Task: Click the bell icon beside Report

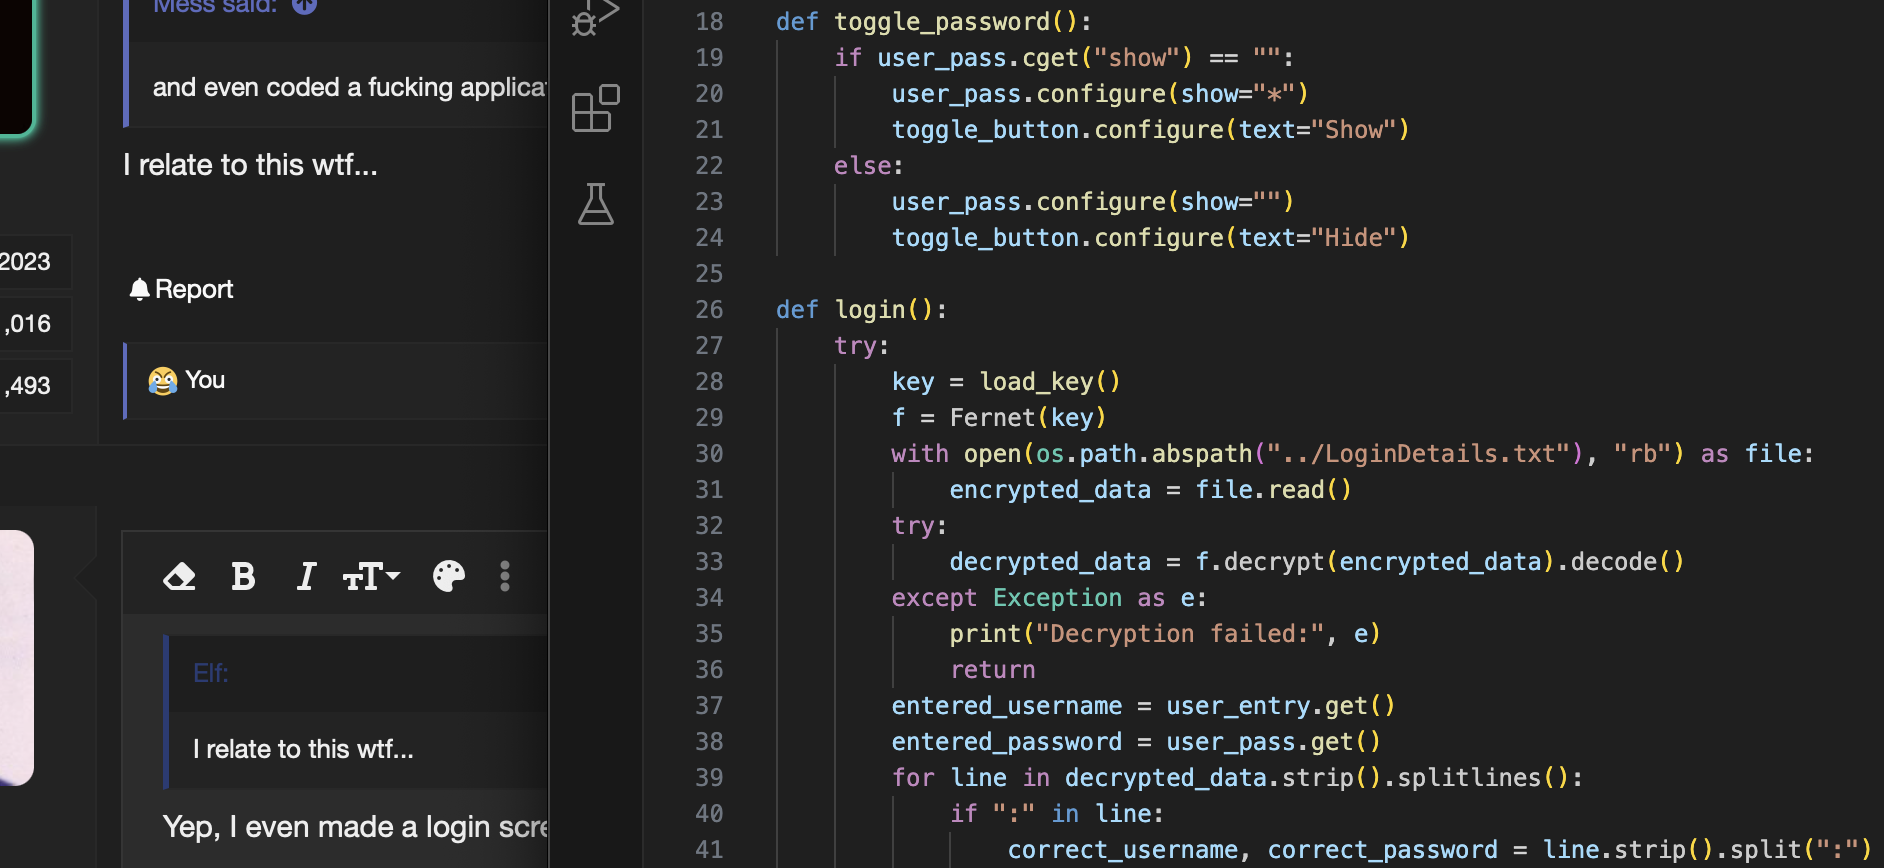Action: (139, 289)
